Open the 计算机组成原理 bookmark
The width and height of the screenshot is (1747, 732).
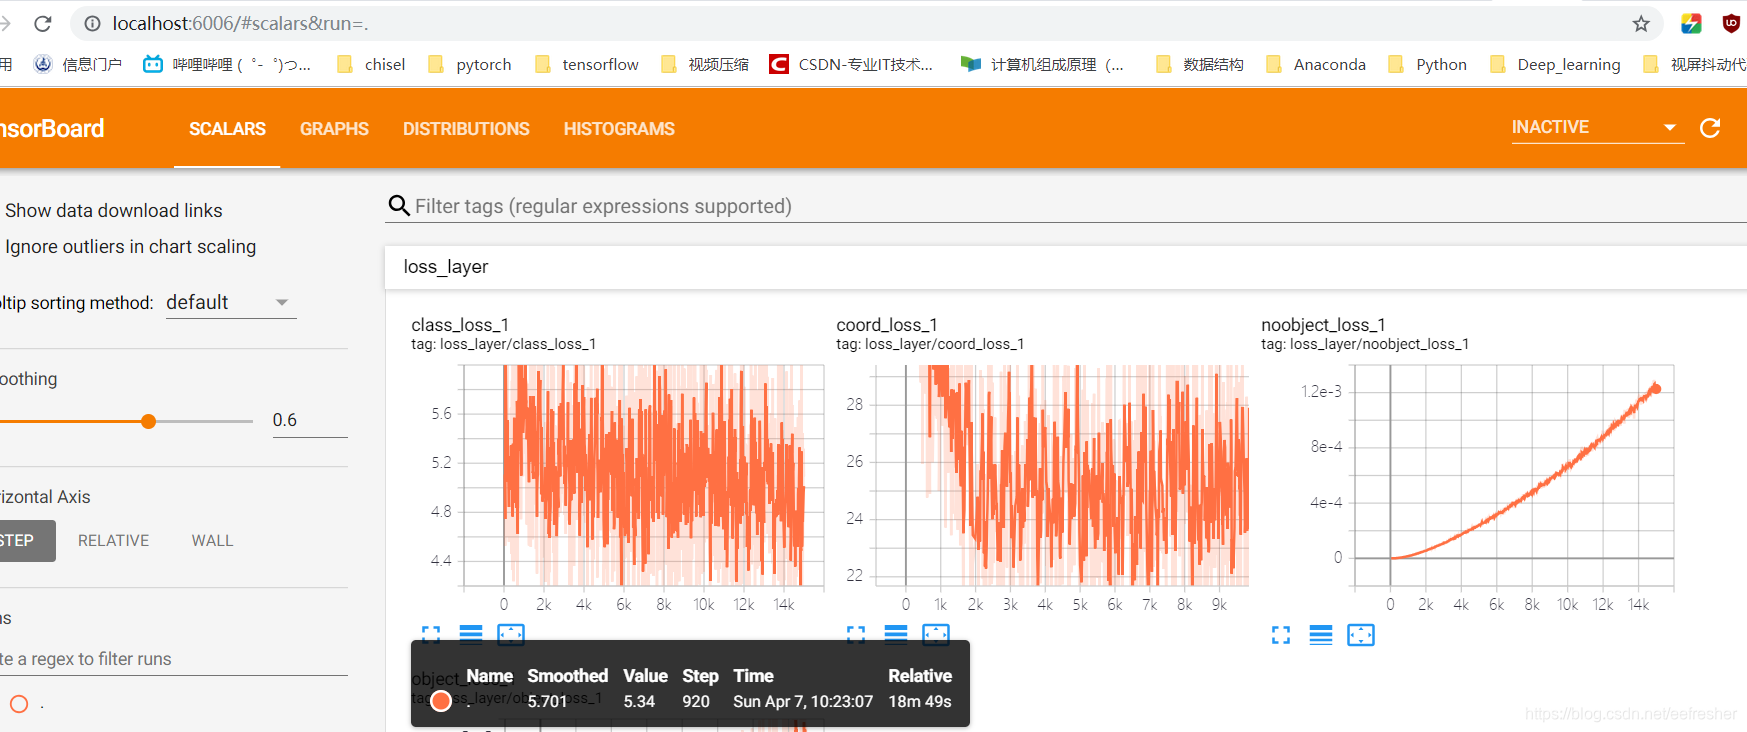[1042, 64]
